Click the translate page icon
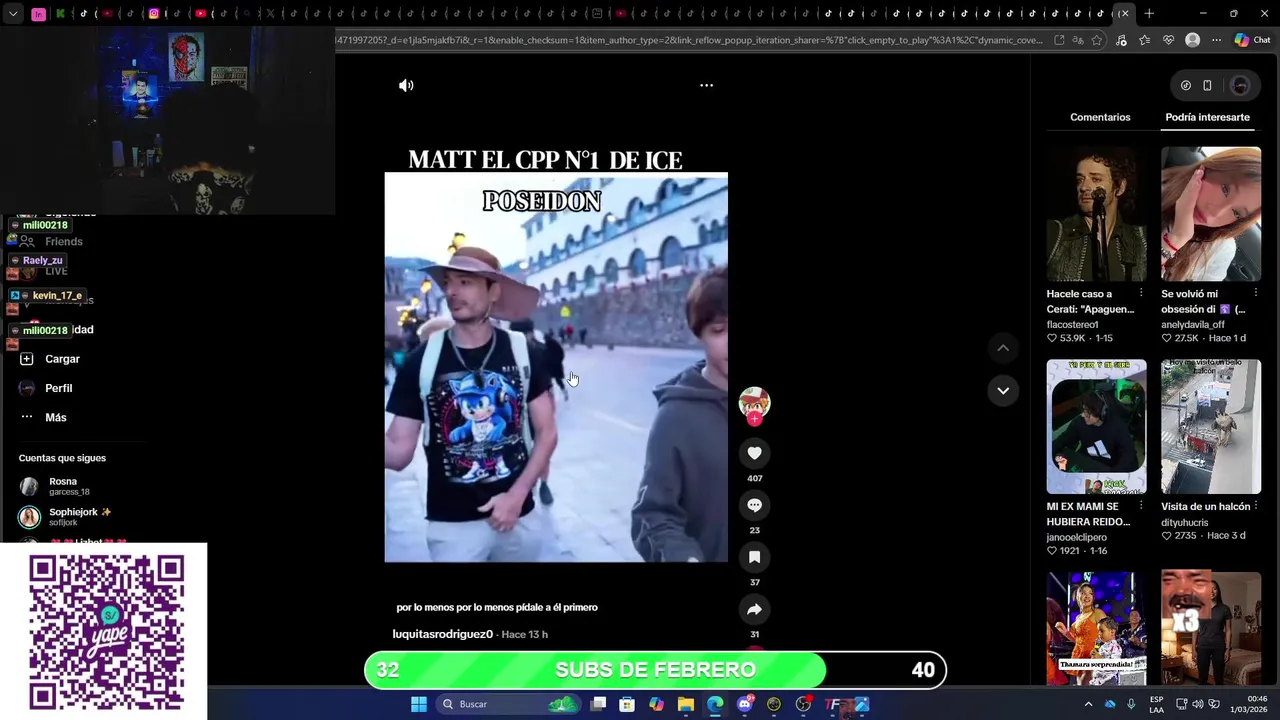This screenshot has height=720, width=1280. pos(1078,40)
